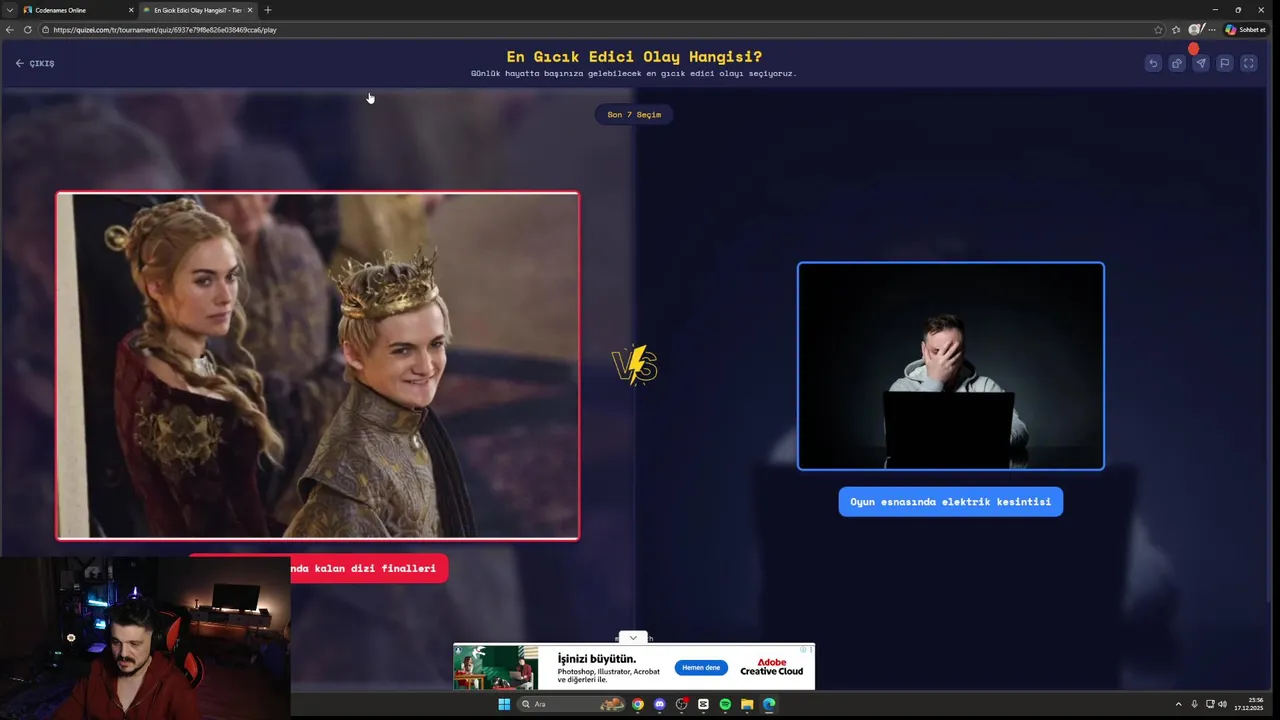Screen dimensions: 1280x720
Task: Open the browser three-dots menu
Action: pyautogui.click(x=1212, y=30)
